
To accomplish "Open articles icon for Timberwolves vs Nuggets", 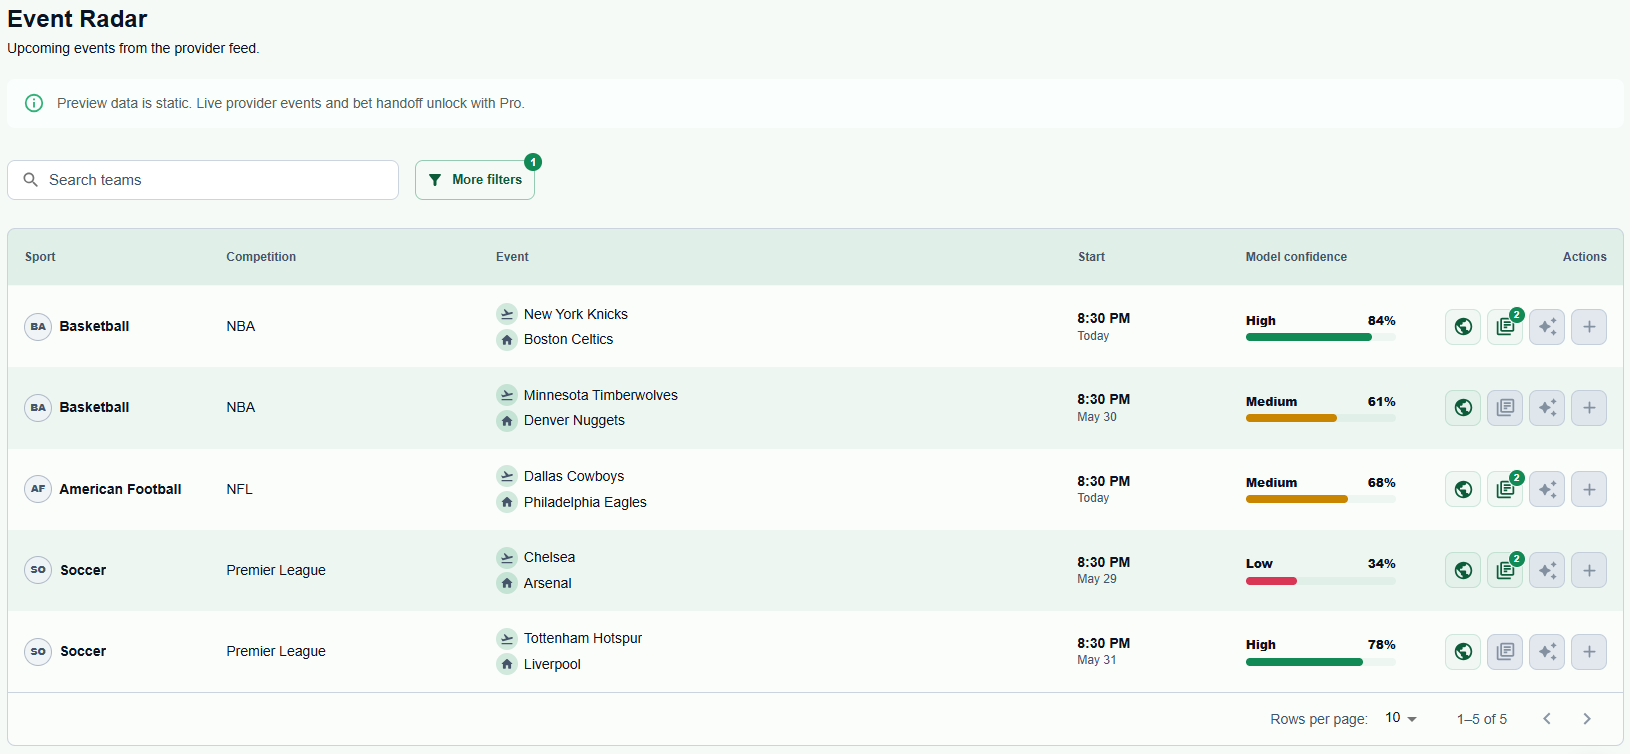I will 1505,408.
